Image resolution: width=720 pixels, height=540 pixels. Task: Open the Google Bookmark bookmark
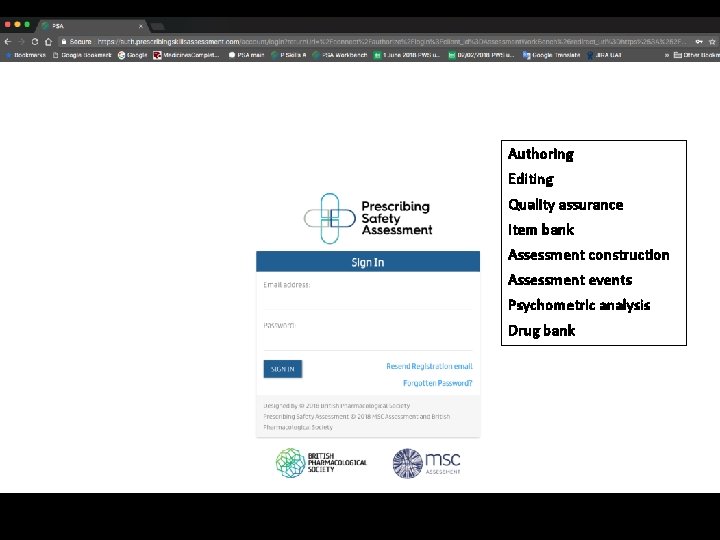pyautogui.click(x=82, y=55)
